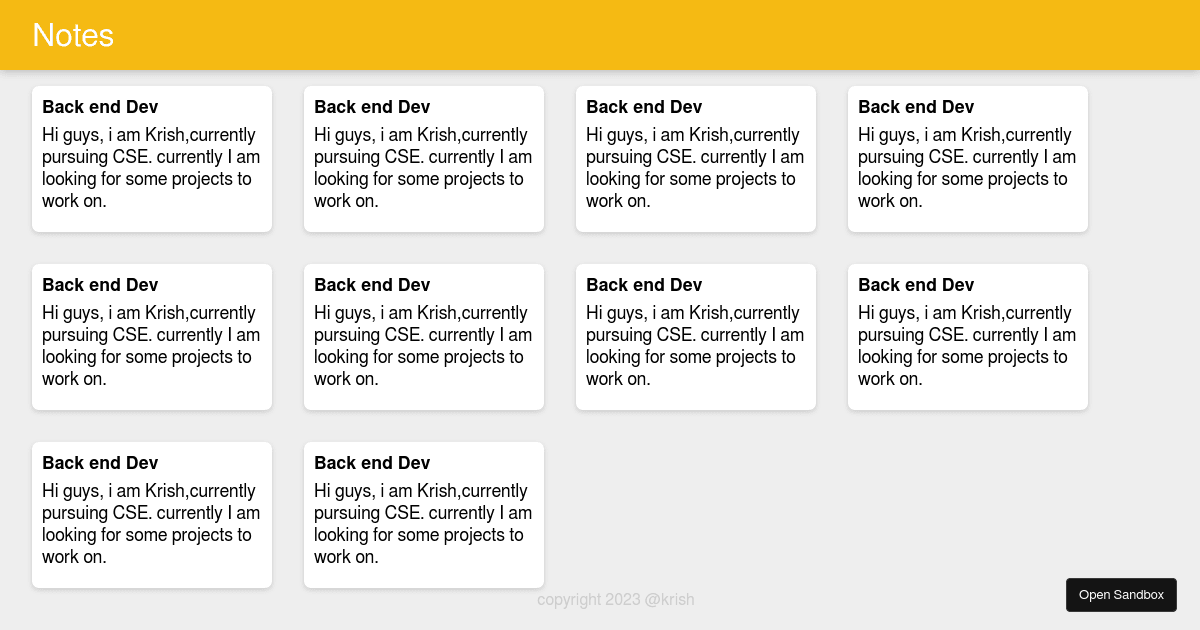The height and width of the screenshot is (630, 1200).
Task: Click the copyright 2023 @krish text
Action: point(616,600)
